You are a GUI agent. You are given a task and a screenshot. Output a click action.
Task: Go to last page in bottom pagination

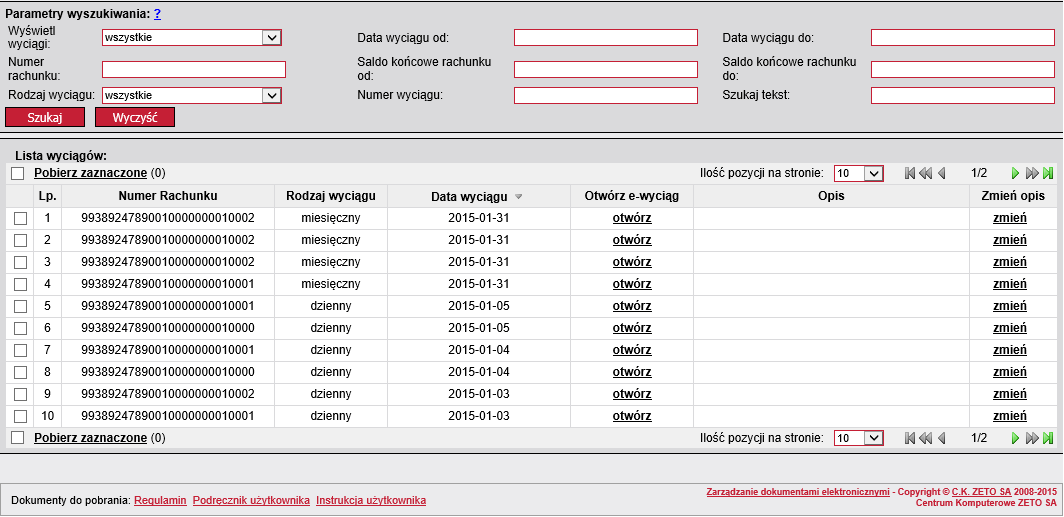pyautogui.click(x=1048, y=438)
